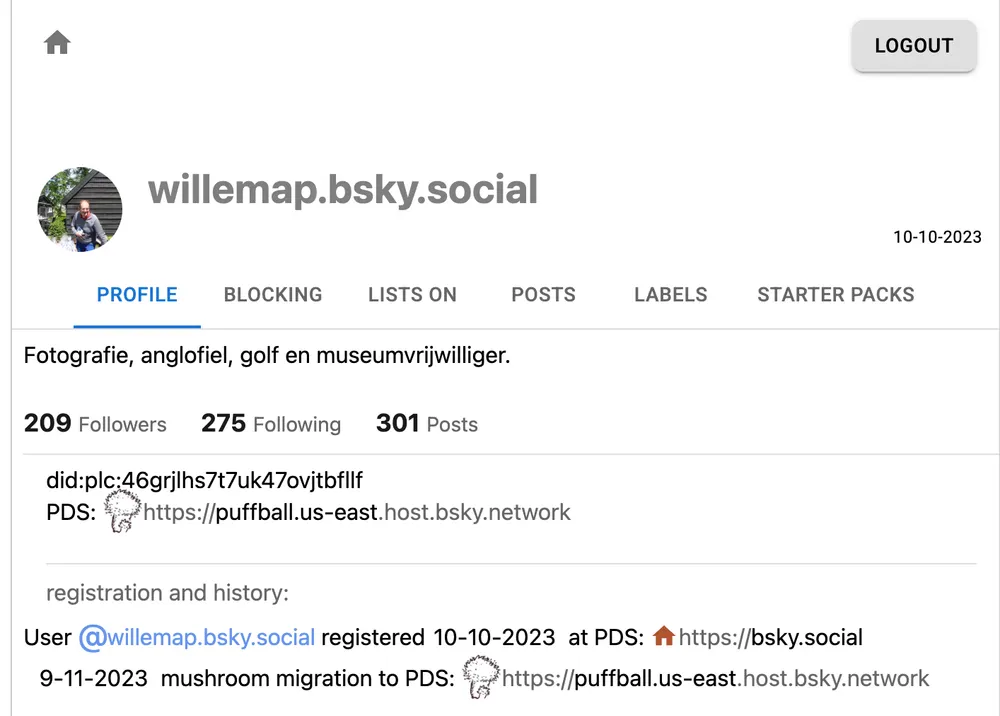
Task: Click the mushroom icon in the migration row
Action: click(x=481, y=677)
